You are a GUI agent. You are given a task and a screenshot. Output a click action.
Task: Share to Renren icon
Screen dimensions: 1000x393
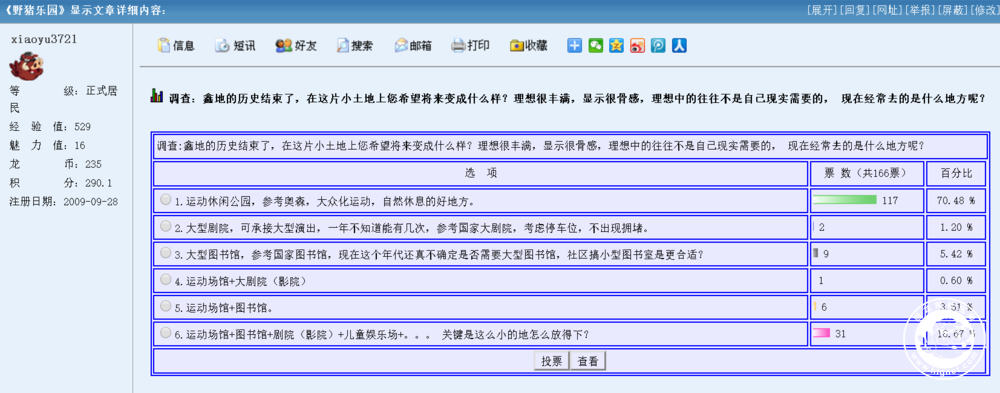point(679,46)
